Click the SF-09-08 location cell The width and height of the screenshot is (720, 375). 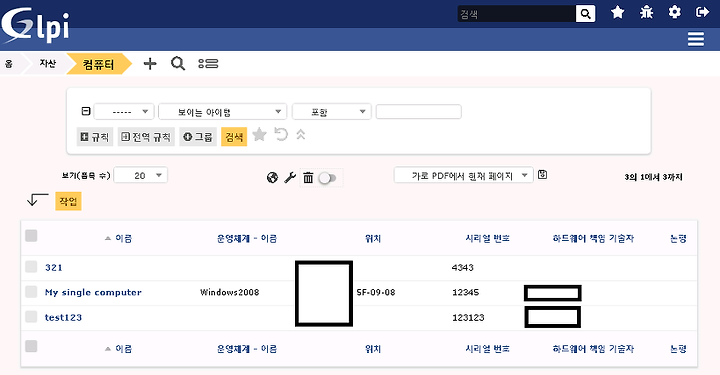tap(376, 292)
